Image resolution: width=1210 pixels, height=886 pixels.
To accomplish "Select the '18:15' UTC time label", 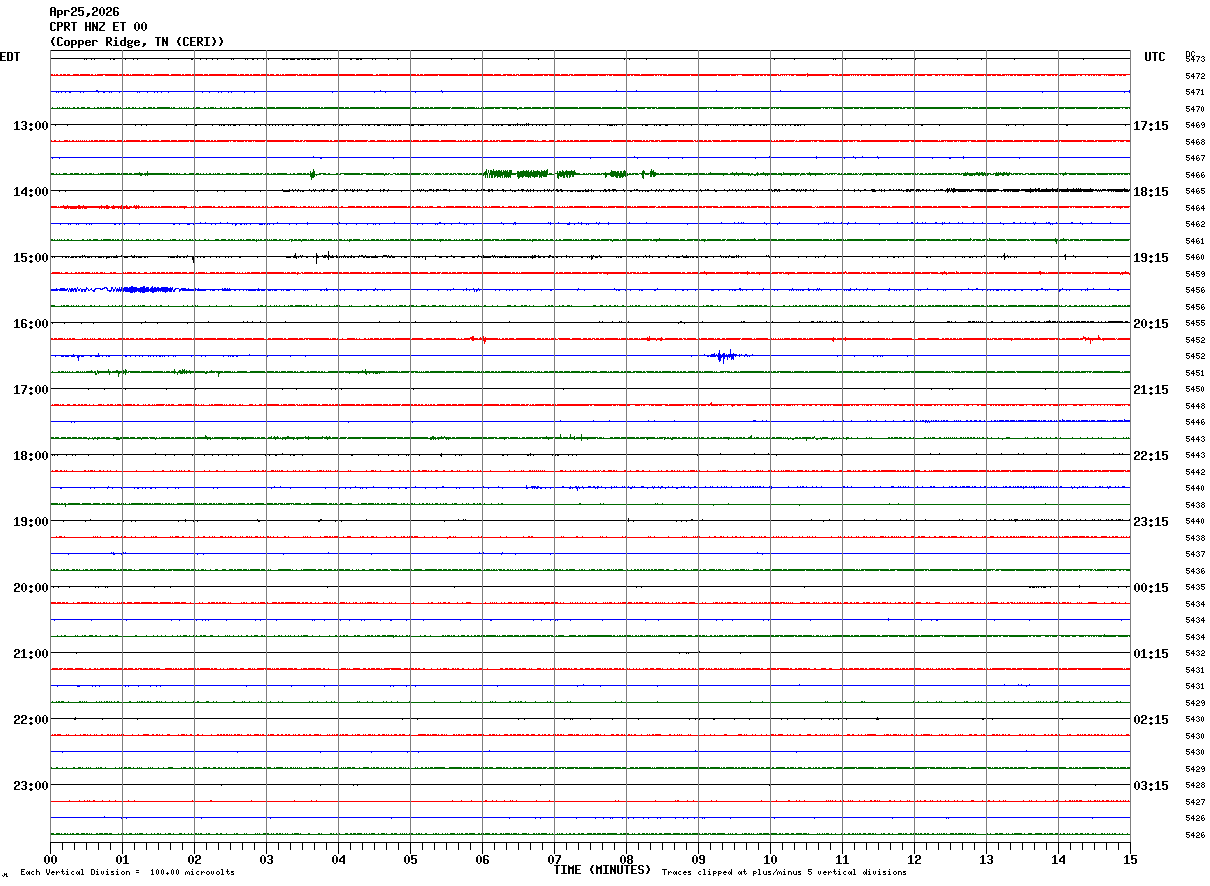I will pyautogui.click(x=1150, y=192).
